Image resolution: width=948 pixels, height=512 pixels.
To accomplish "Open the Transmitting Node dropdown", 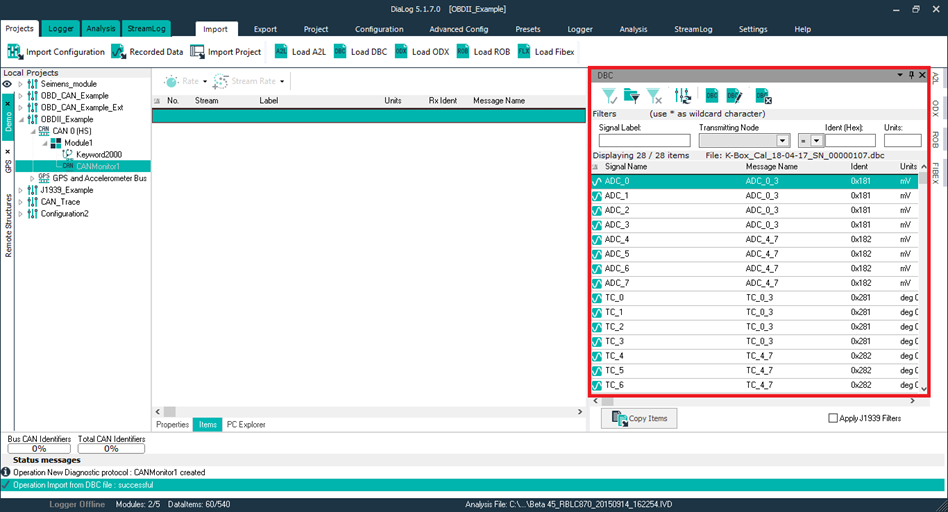I will 783,141.
